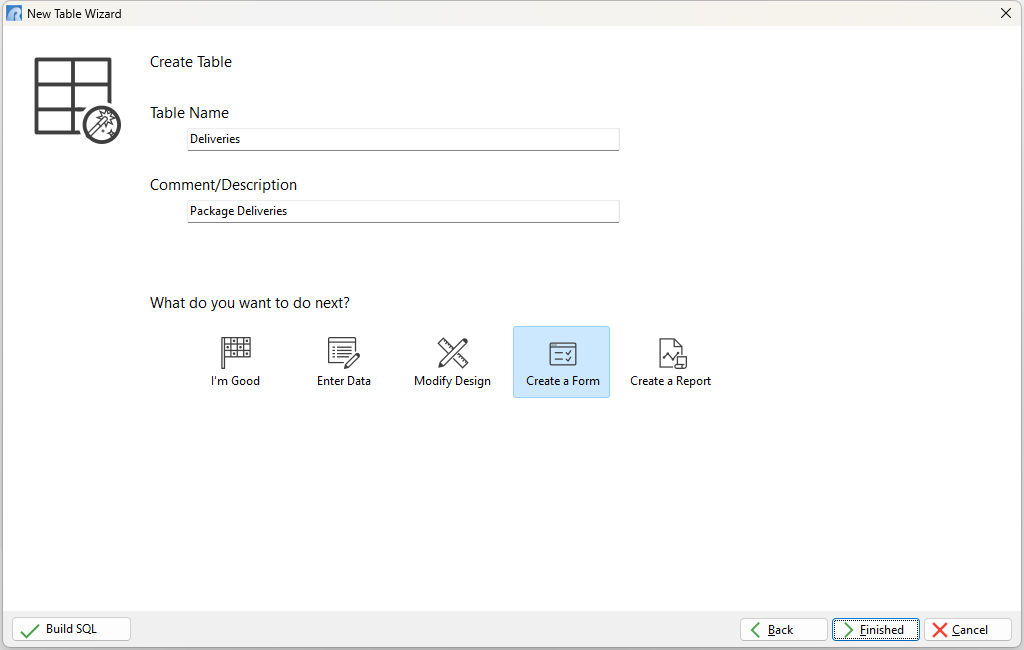Image resolution: width=1024 pixels, height=650 pixels.
Task: Click the Build SQL button
Action: (x=71, y=629)
